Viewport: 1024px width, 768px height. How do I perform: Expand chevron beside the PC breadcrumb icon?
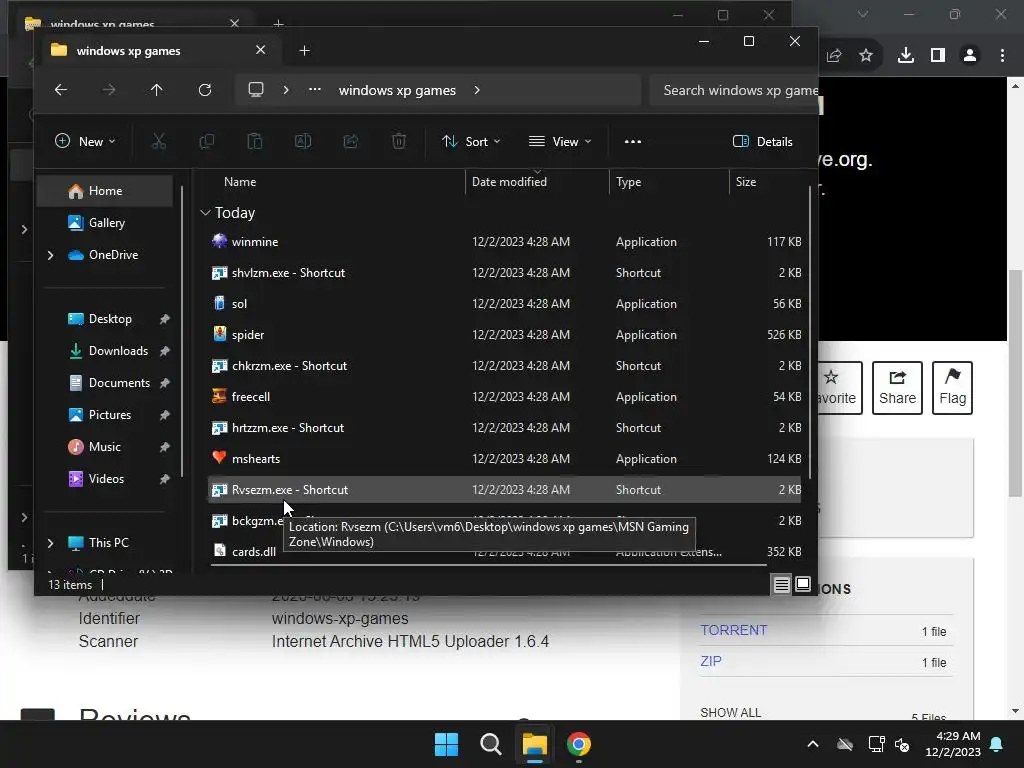click(x=286, y=90)
